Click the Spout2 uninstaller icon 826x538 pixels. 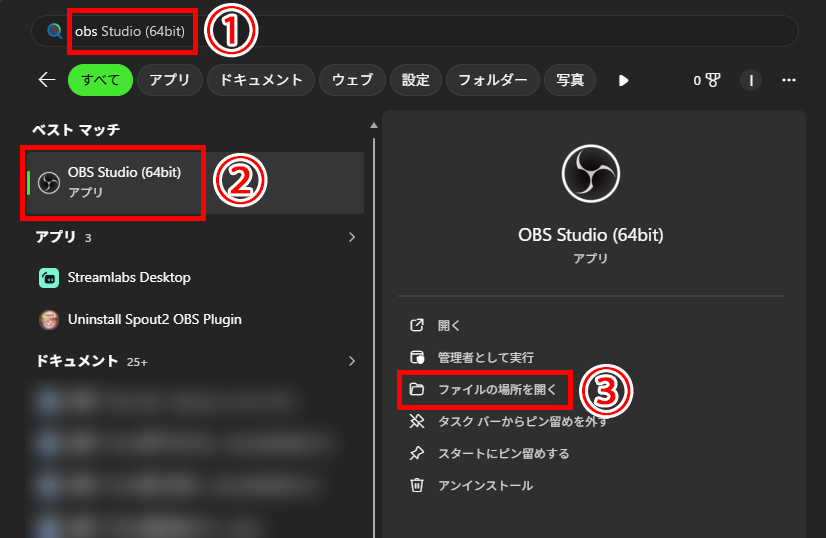coord(49,319)
